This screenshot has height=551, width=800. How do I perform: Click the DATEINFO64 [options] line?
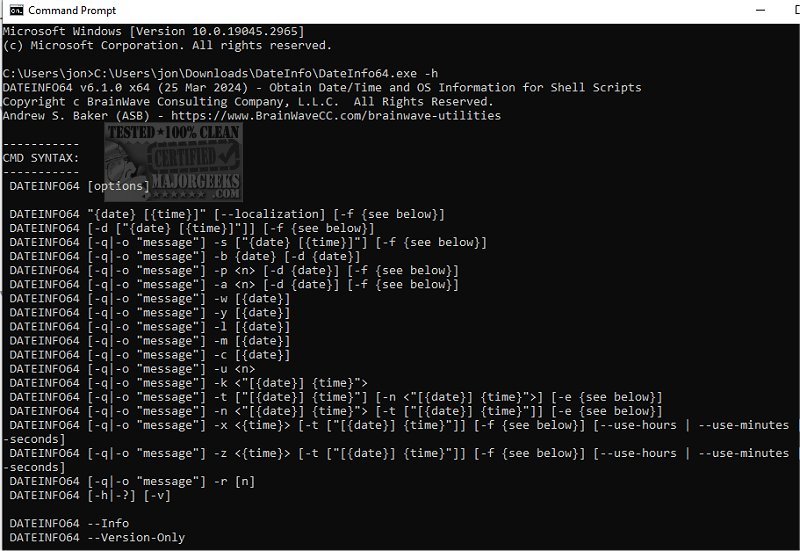(x=79, y=186)
